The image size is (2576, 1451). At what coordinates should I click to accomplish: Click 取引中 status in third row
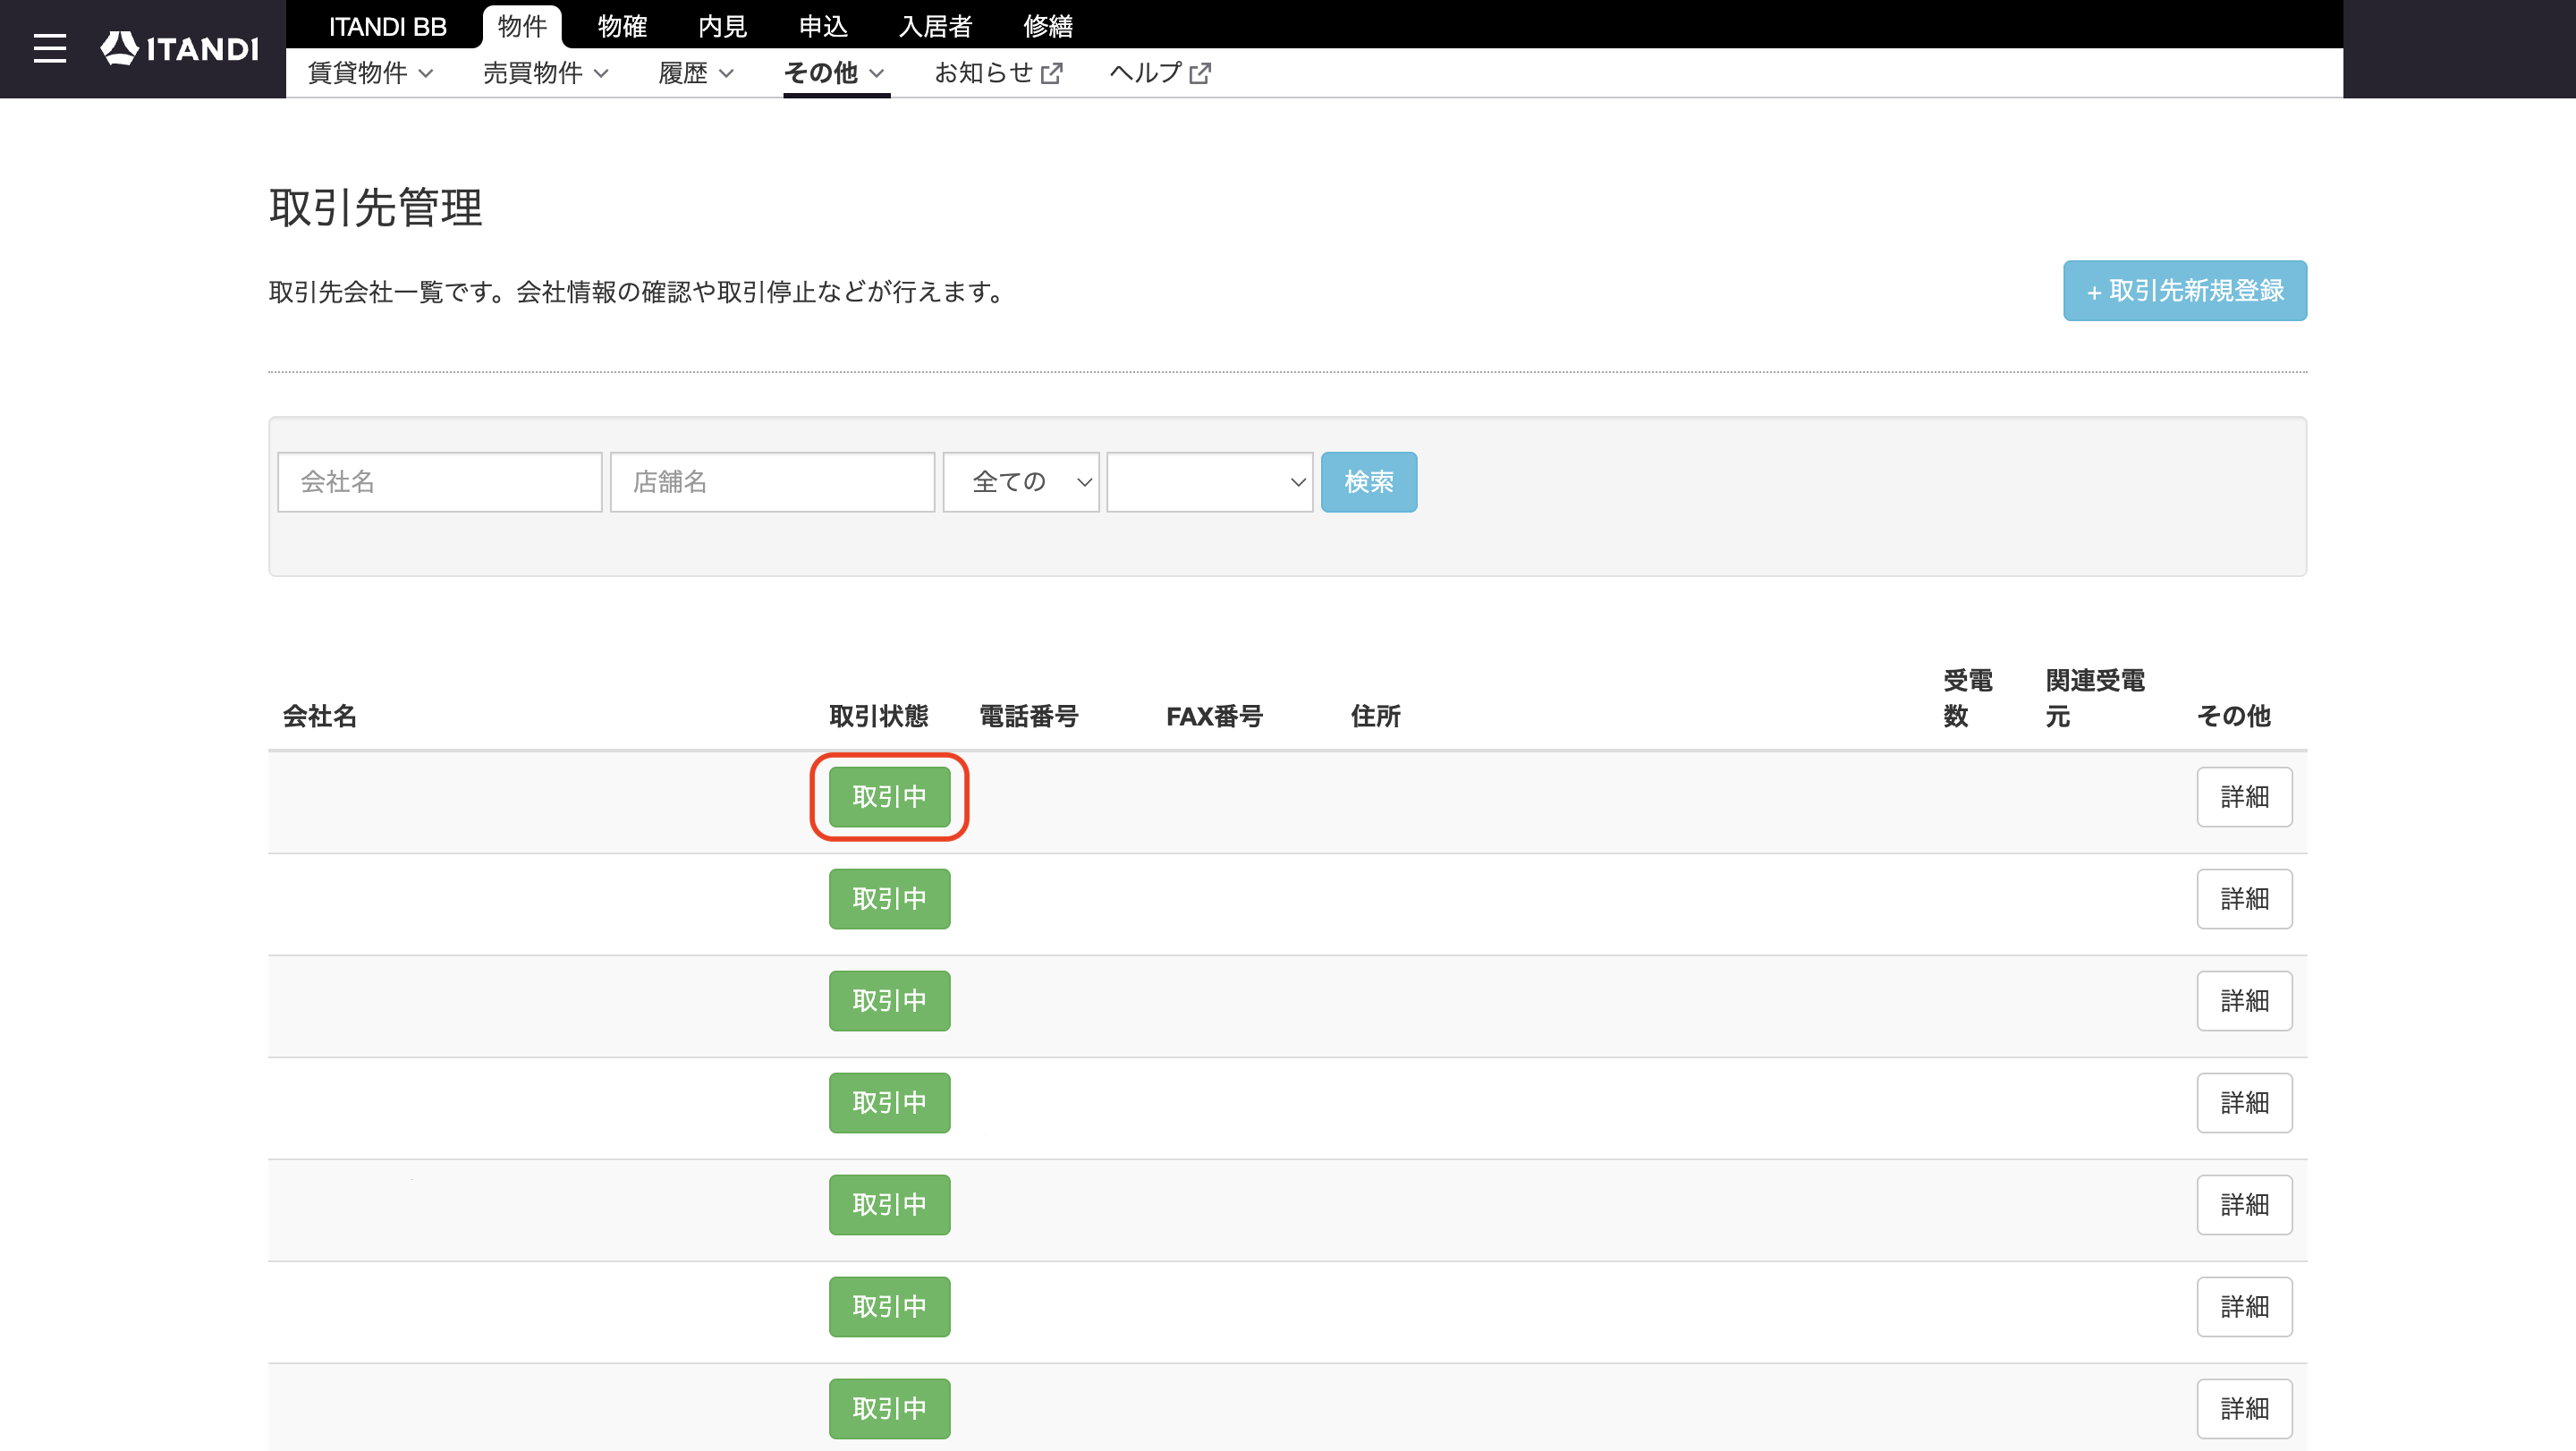[x=889, y=1001]
